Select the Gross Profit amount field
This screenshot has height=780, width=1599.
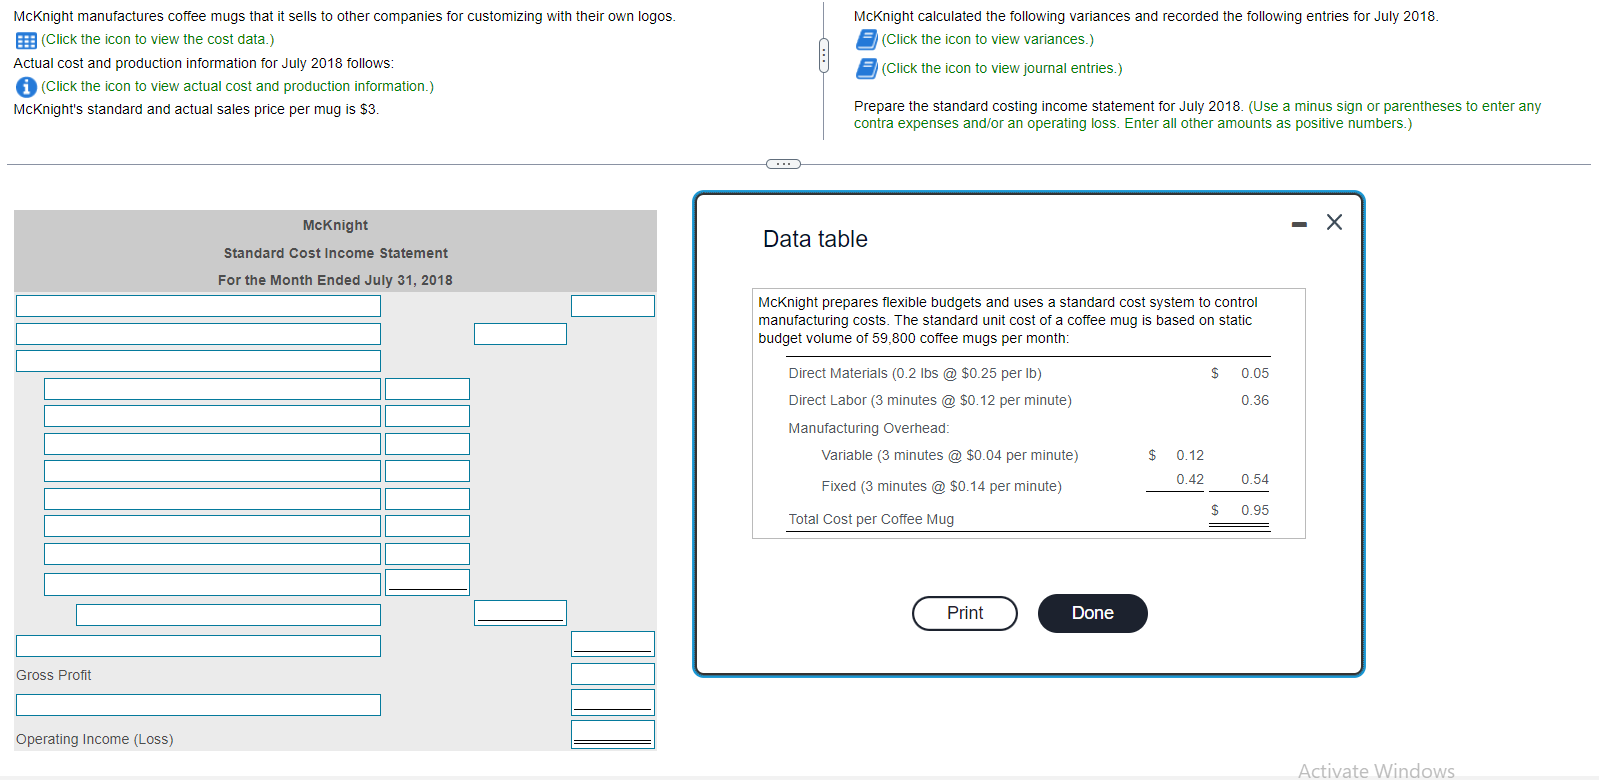click(613, 674)
